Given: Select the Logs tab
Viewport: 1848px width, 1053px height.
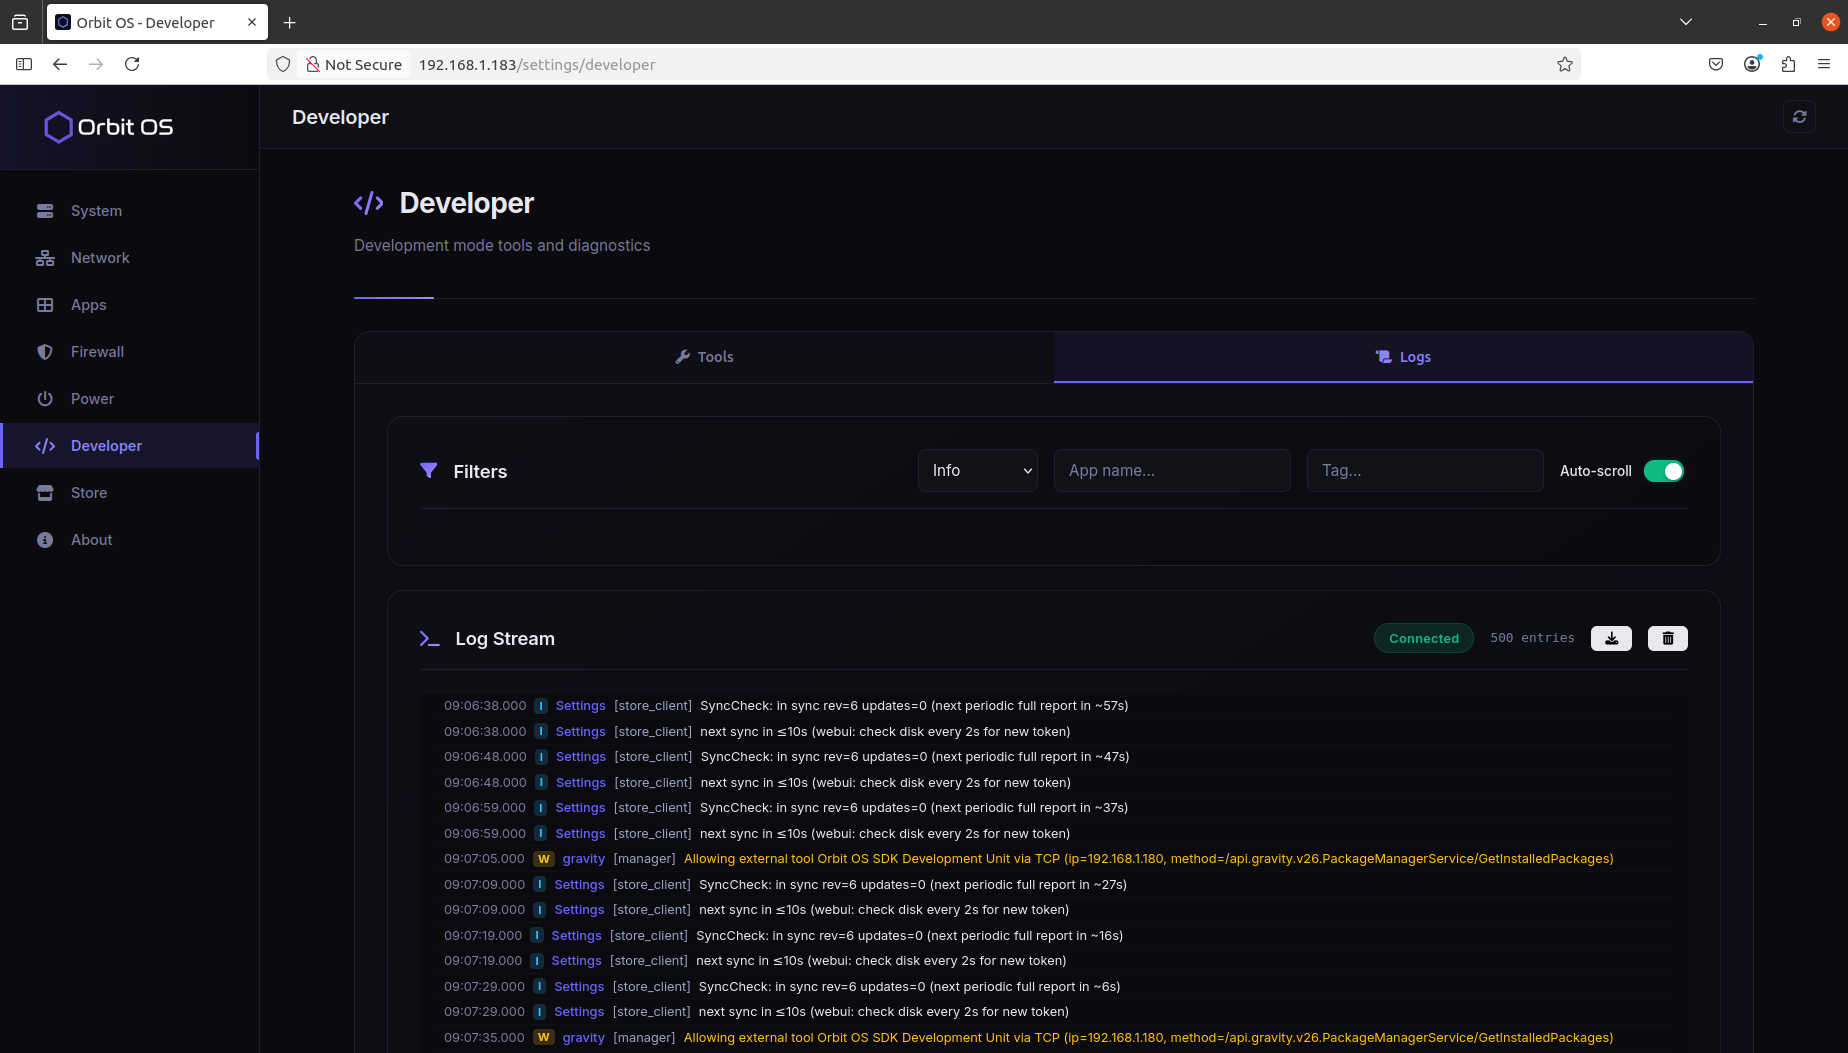Looking at the screenshot, I should (x=1403, y=356).
